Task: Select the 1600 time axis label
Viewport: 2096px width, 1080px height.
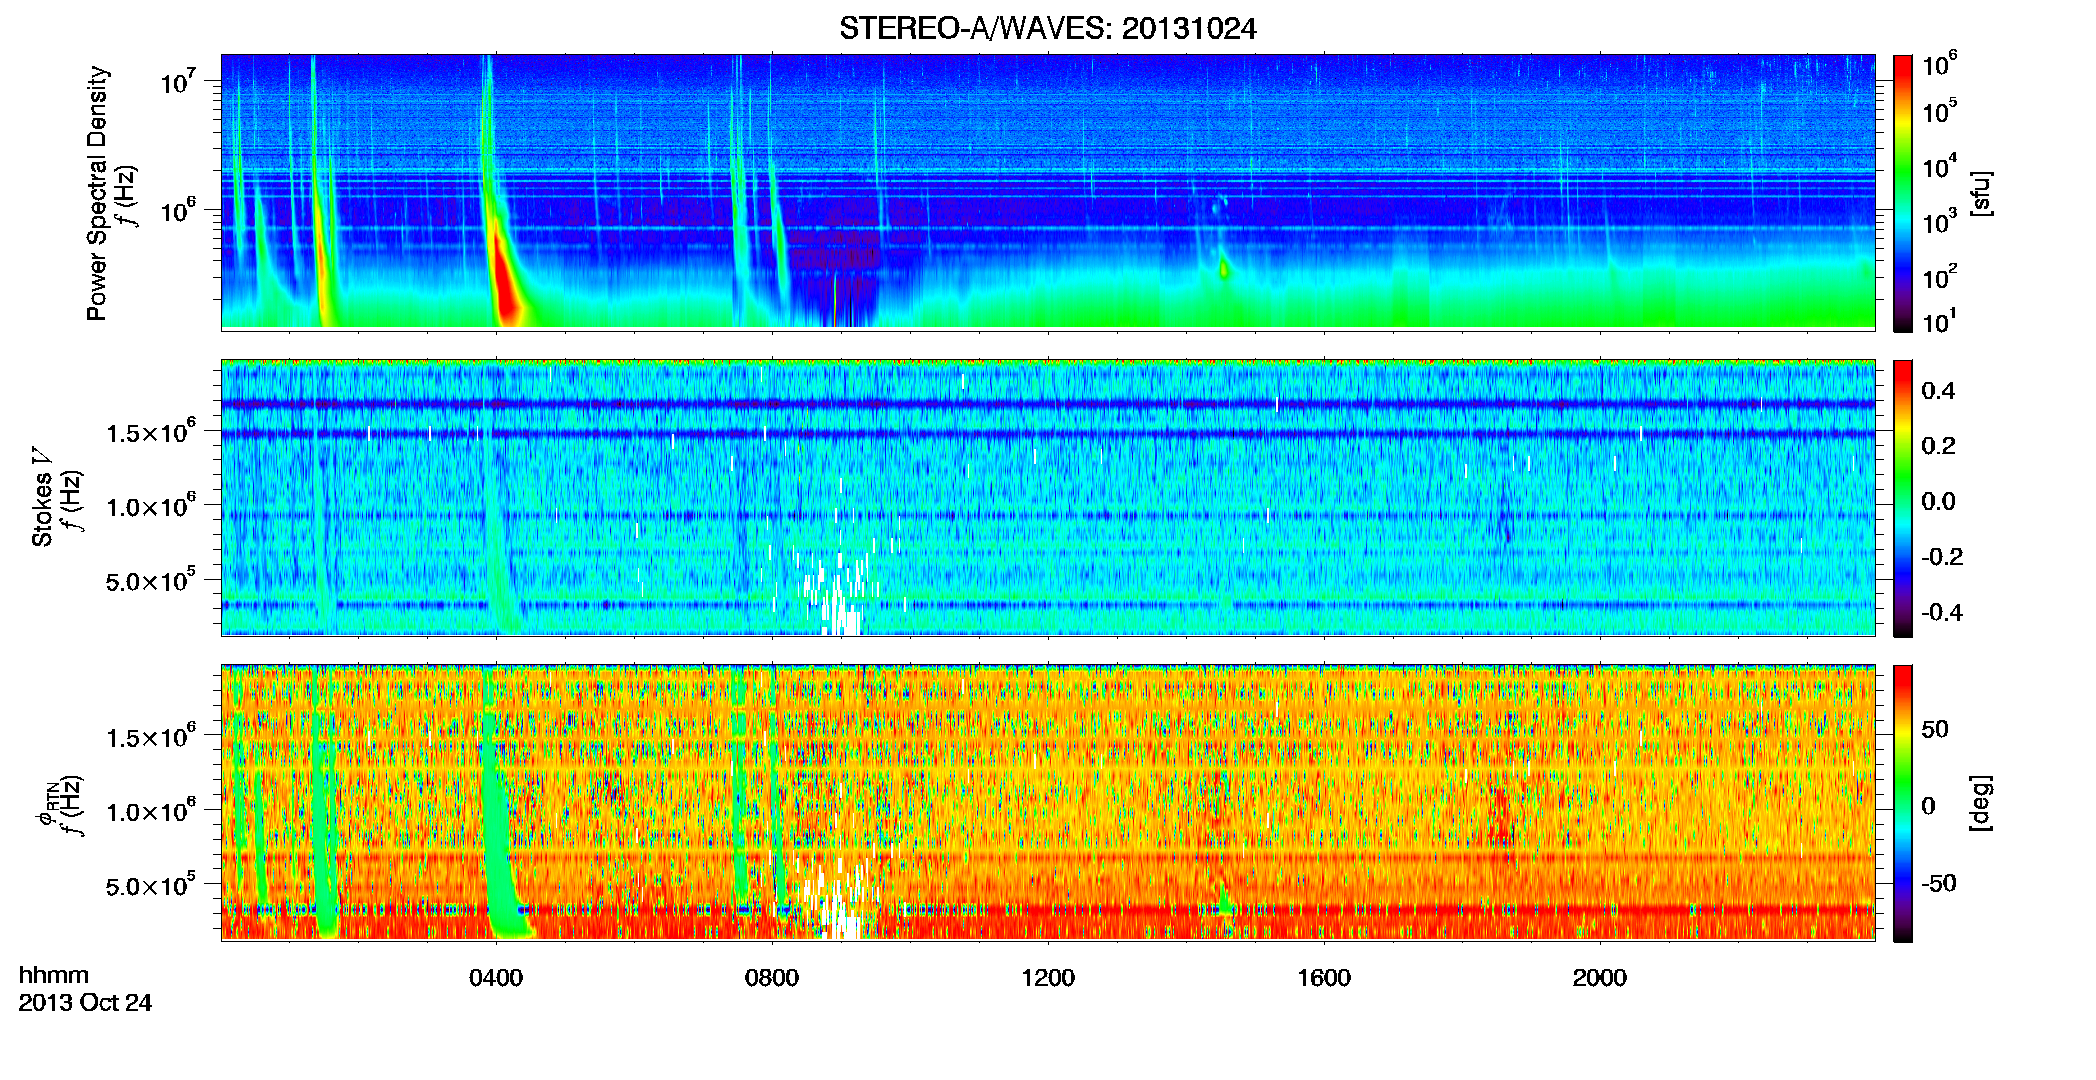Action: pyautogui.click(x=1324, y=978)
